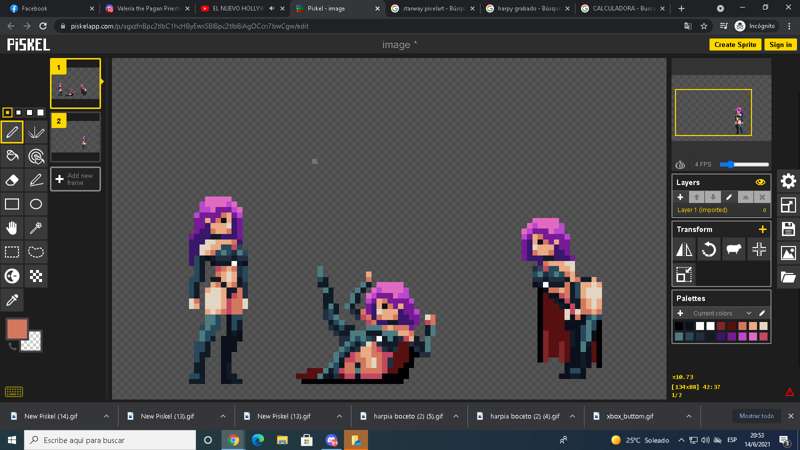This screenshot has height=450, width=800.
Task: Click Mostrar todo in downloads bar
Action: (757, 416)
